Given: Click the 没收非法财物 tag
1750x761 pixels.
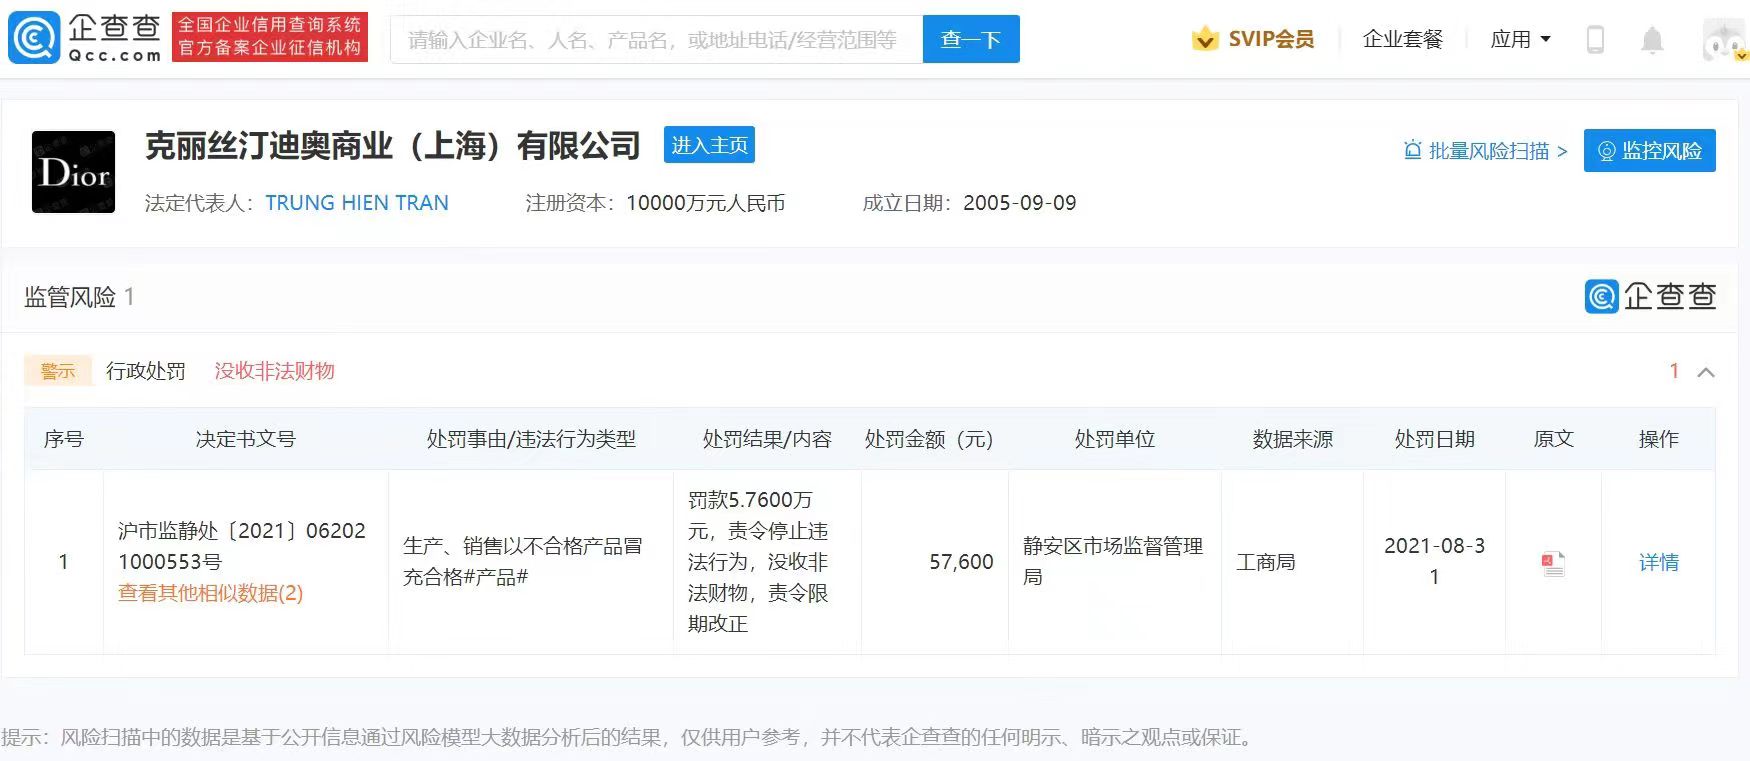Looking at the screenshot, I should point(274,371).
